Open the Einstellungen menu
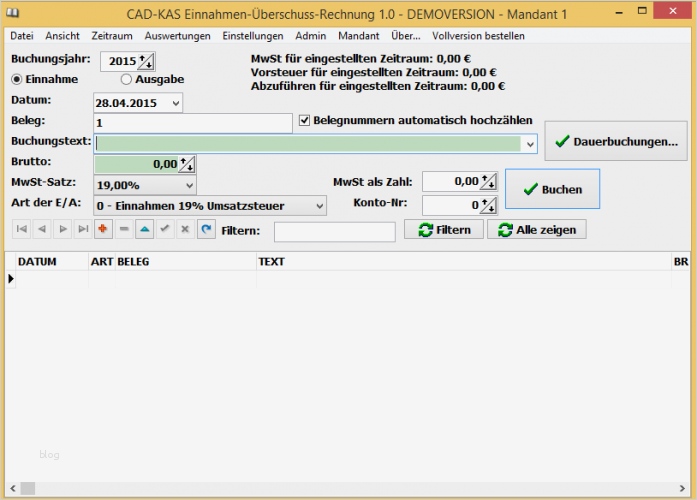The width and height of the screenshot is (697, 500). point(253,36)
